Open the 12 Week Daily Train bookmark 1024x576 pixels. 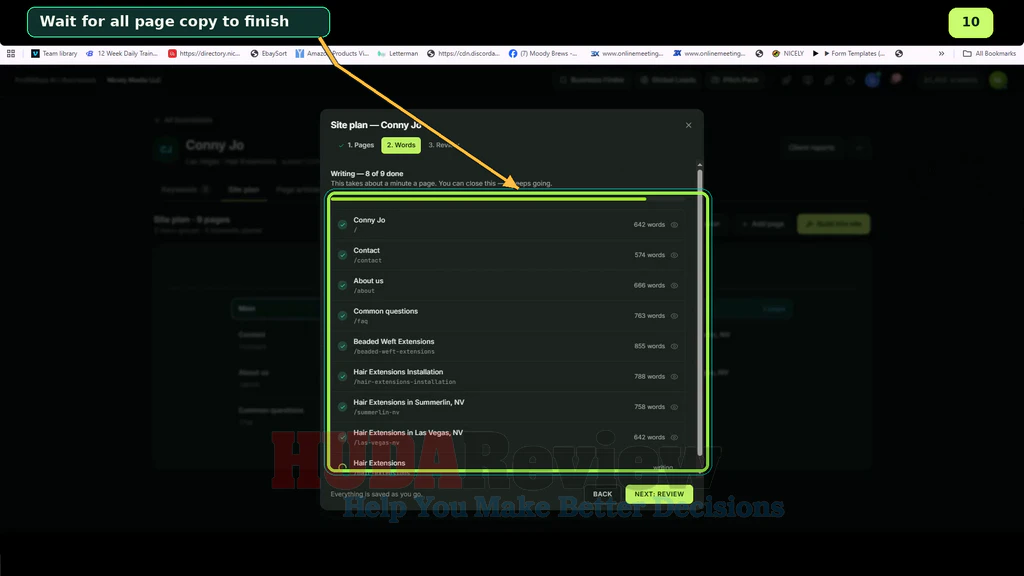[x=122, y=54]
